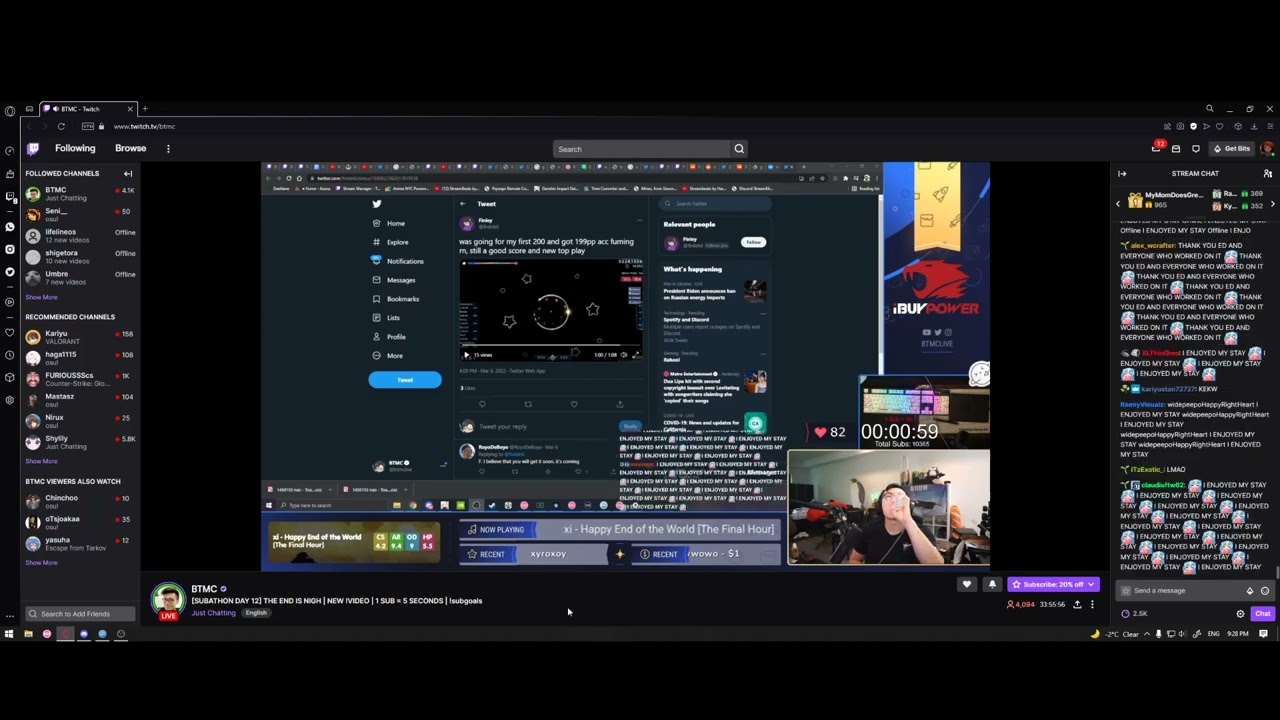1280x720 pixels.
Task: Show previous gift leaderboard entry
Action: 1118,204
